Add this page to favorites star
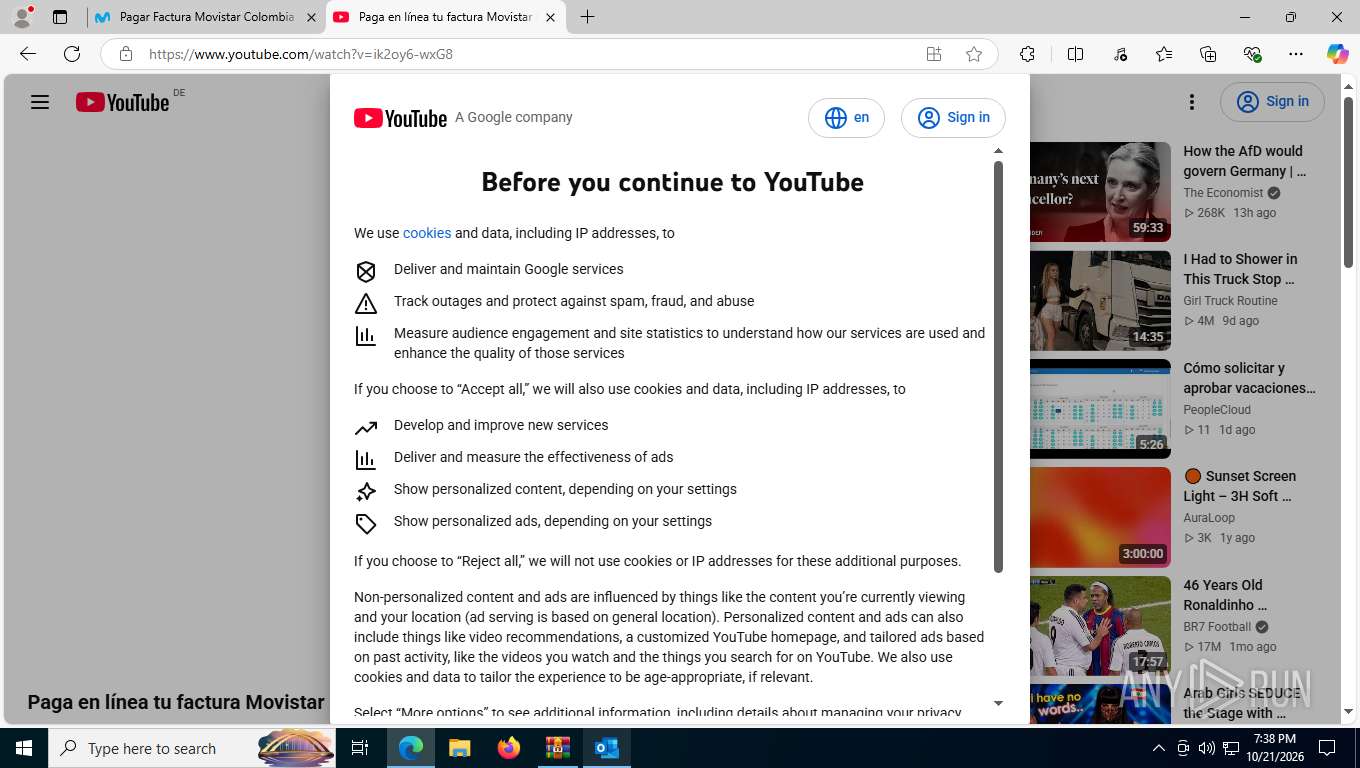This screenshot has height=768, width=1360. click(974, 54)
